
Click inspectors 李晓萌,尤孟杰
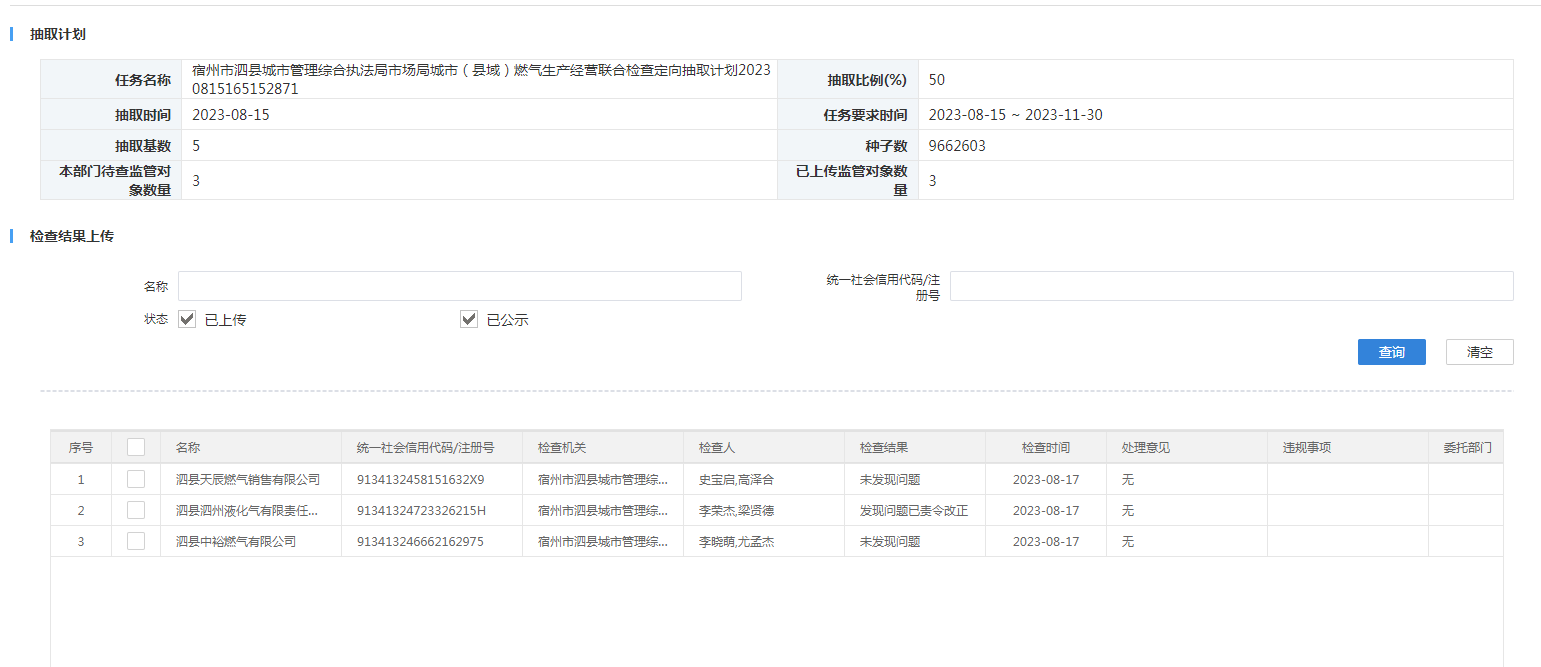coord(736,542)
